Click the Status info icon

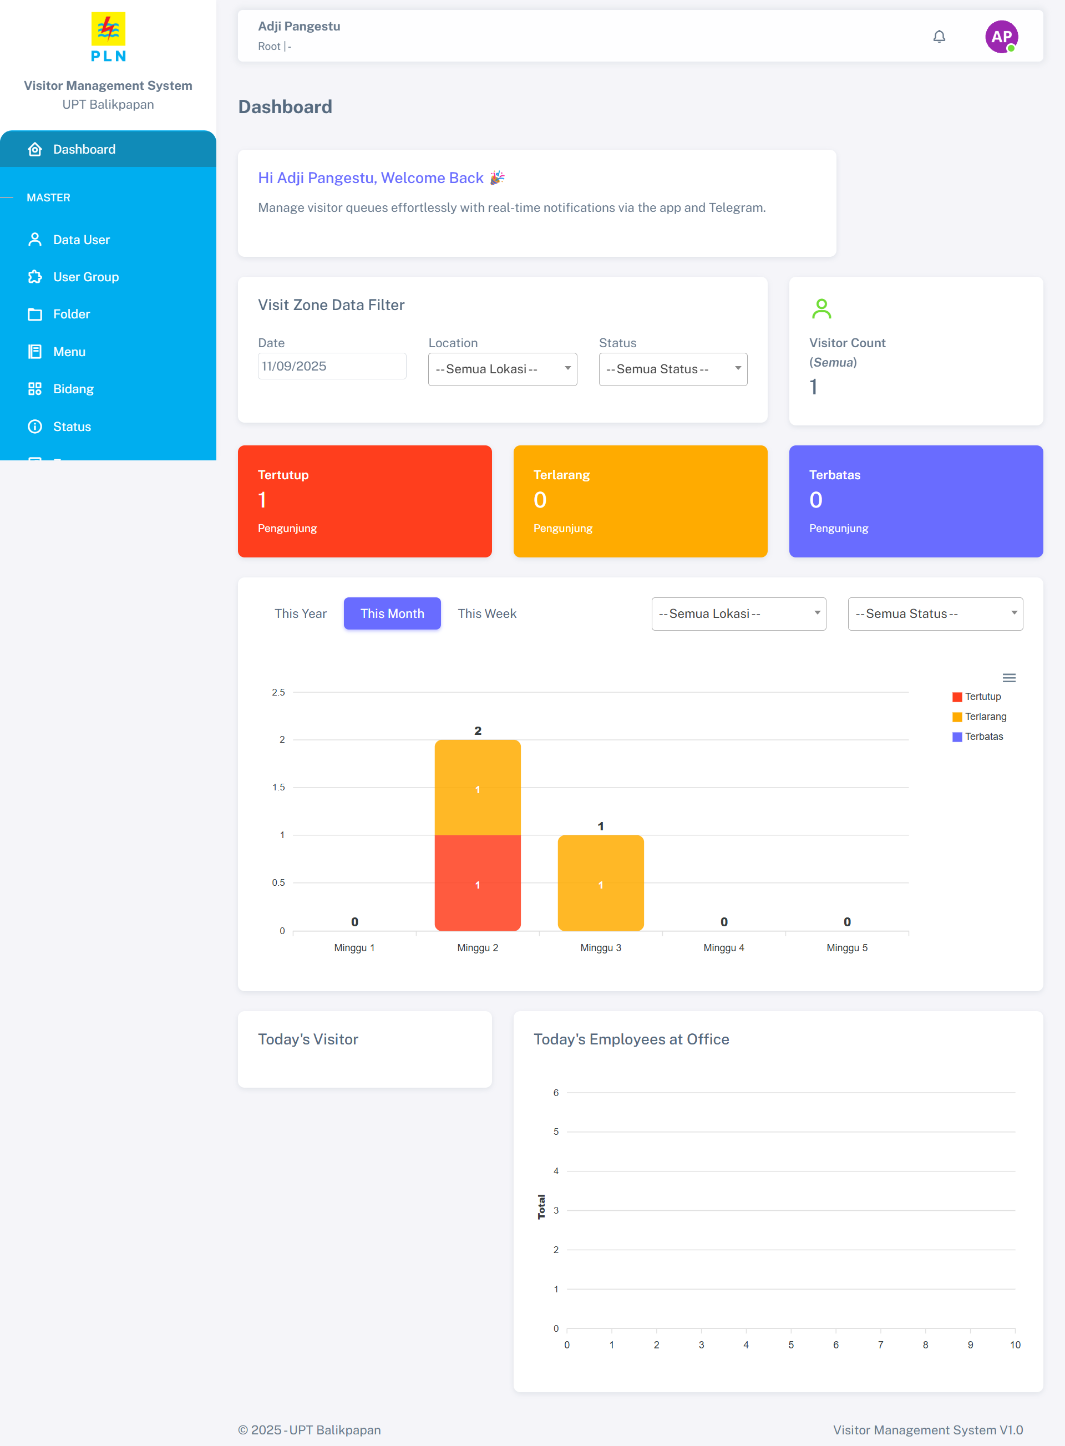point(35,427)
